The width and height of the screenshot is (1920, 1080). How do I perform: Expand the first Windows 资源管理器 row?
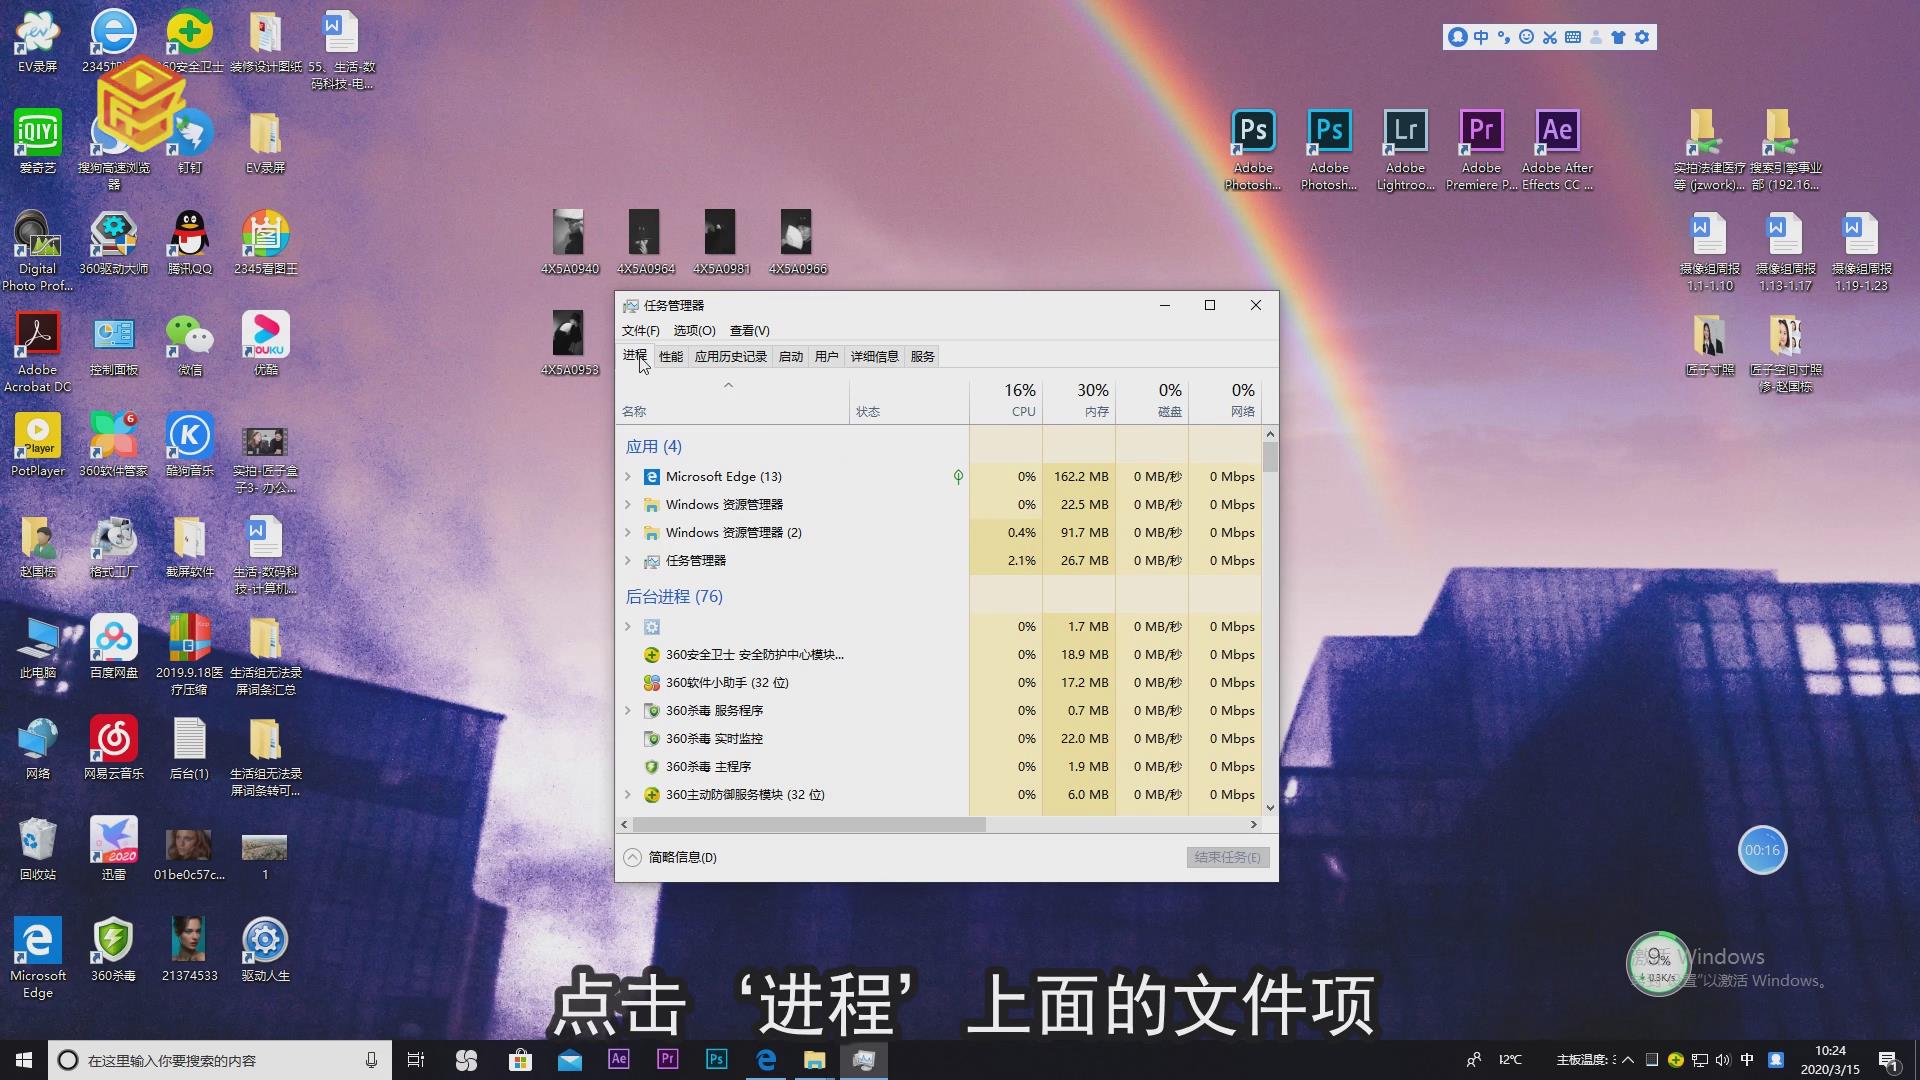pyautogui.click(x=628, y=505)
